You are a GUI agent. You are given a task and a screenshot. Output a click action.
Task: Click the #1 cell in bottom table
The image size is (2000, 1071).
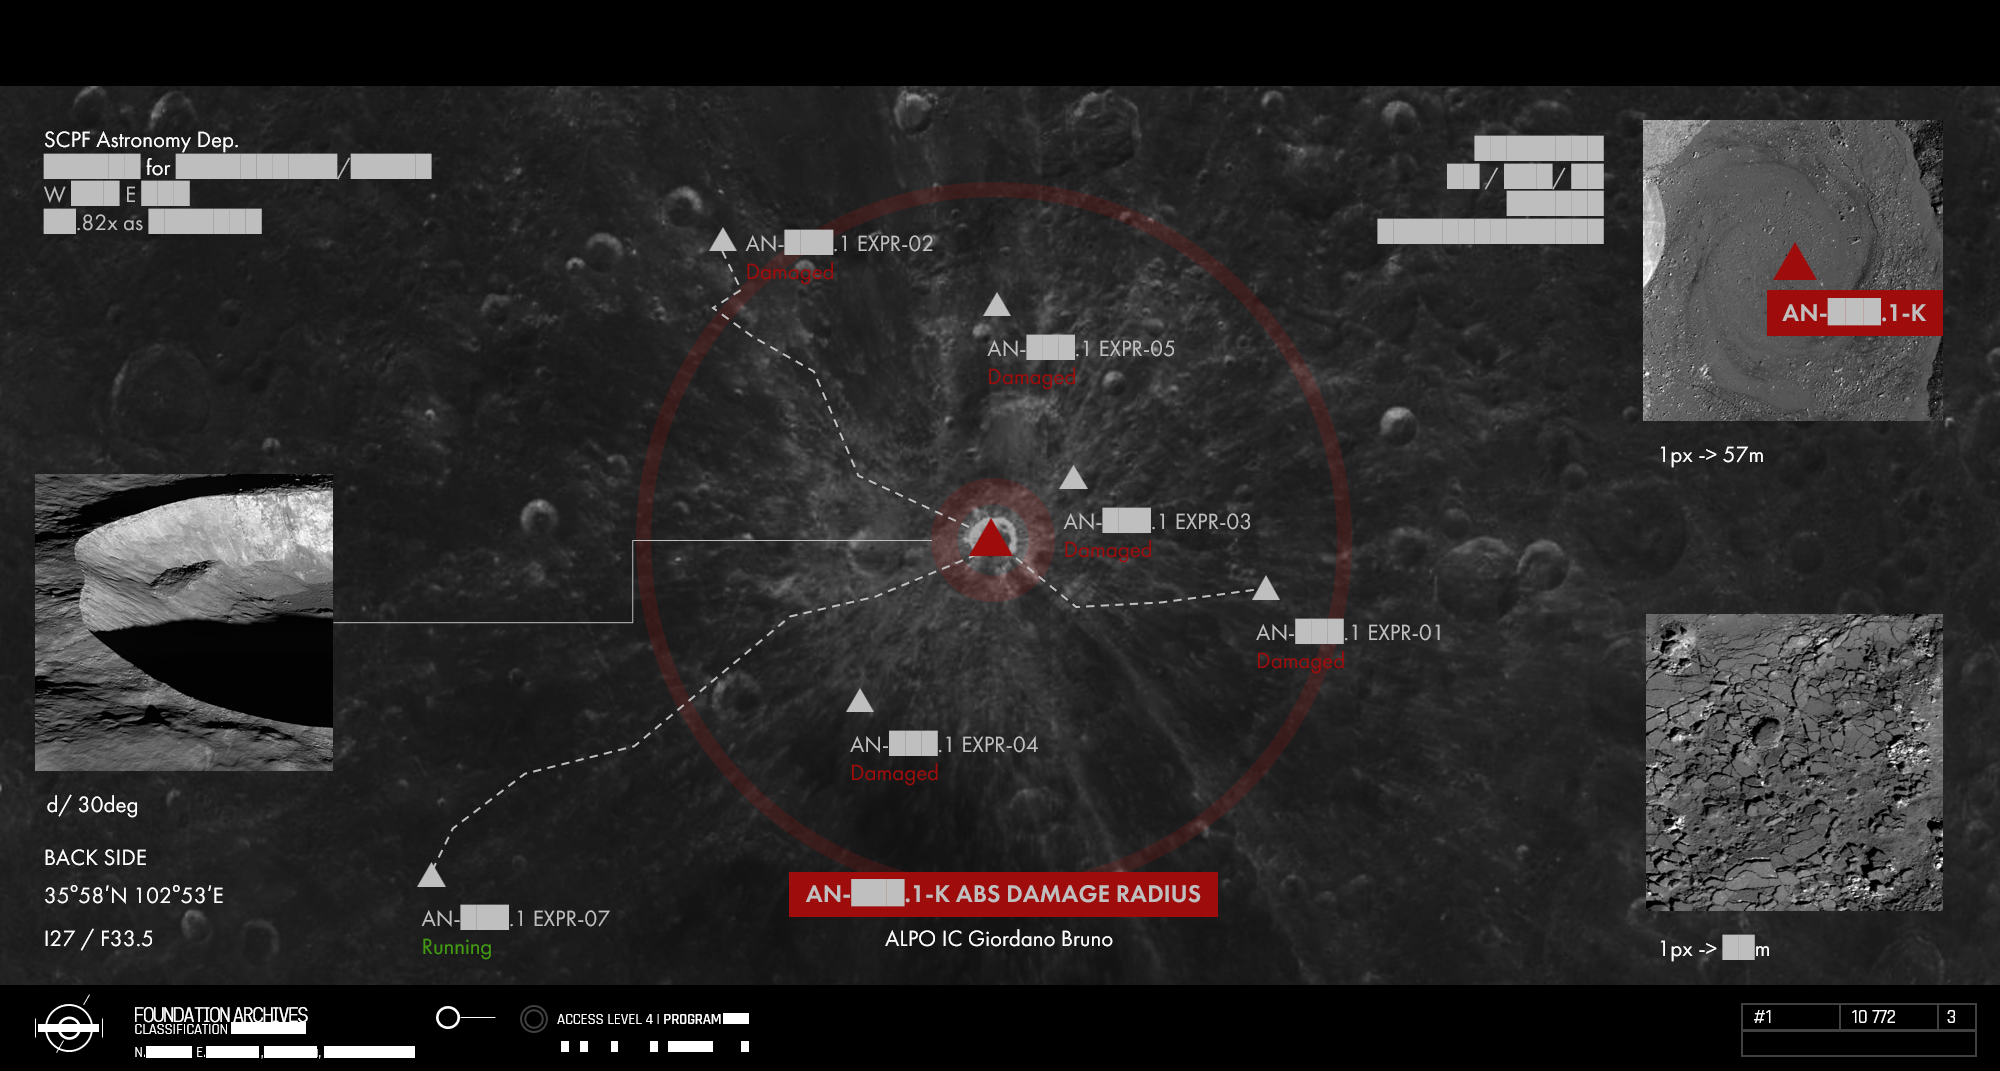click(1790, 1017)
